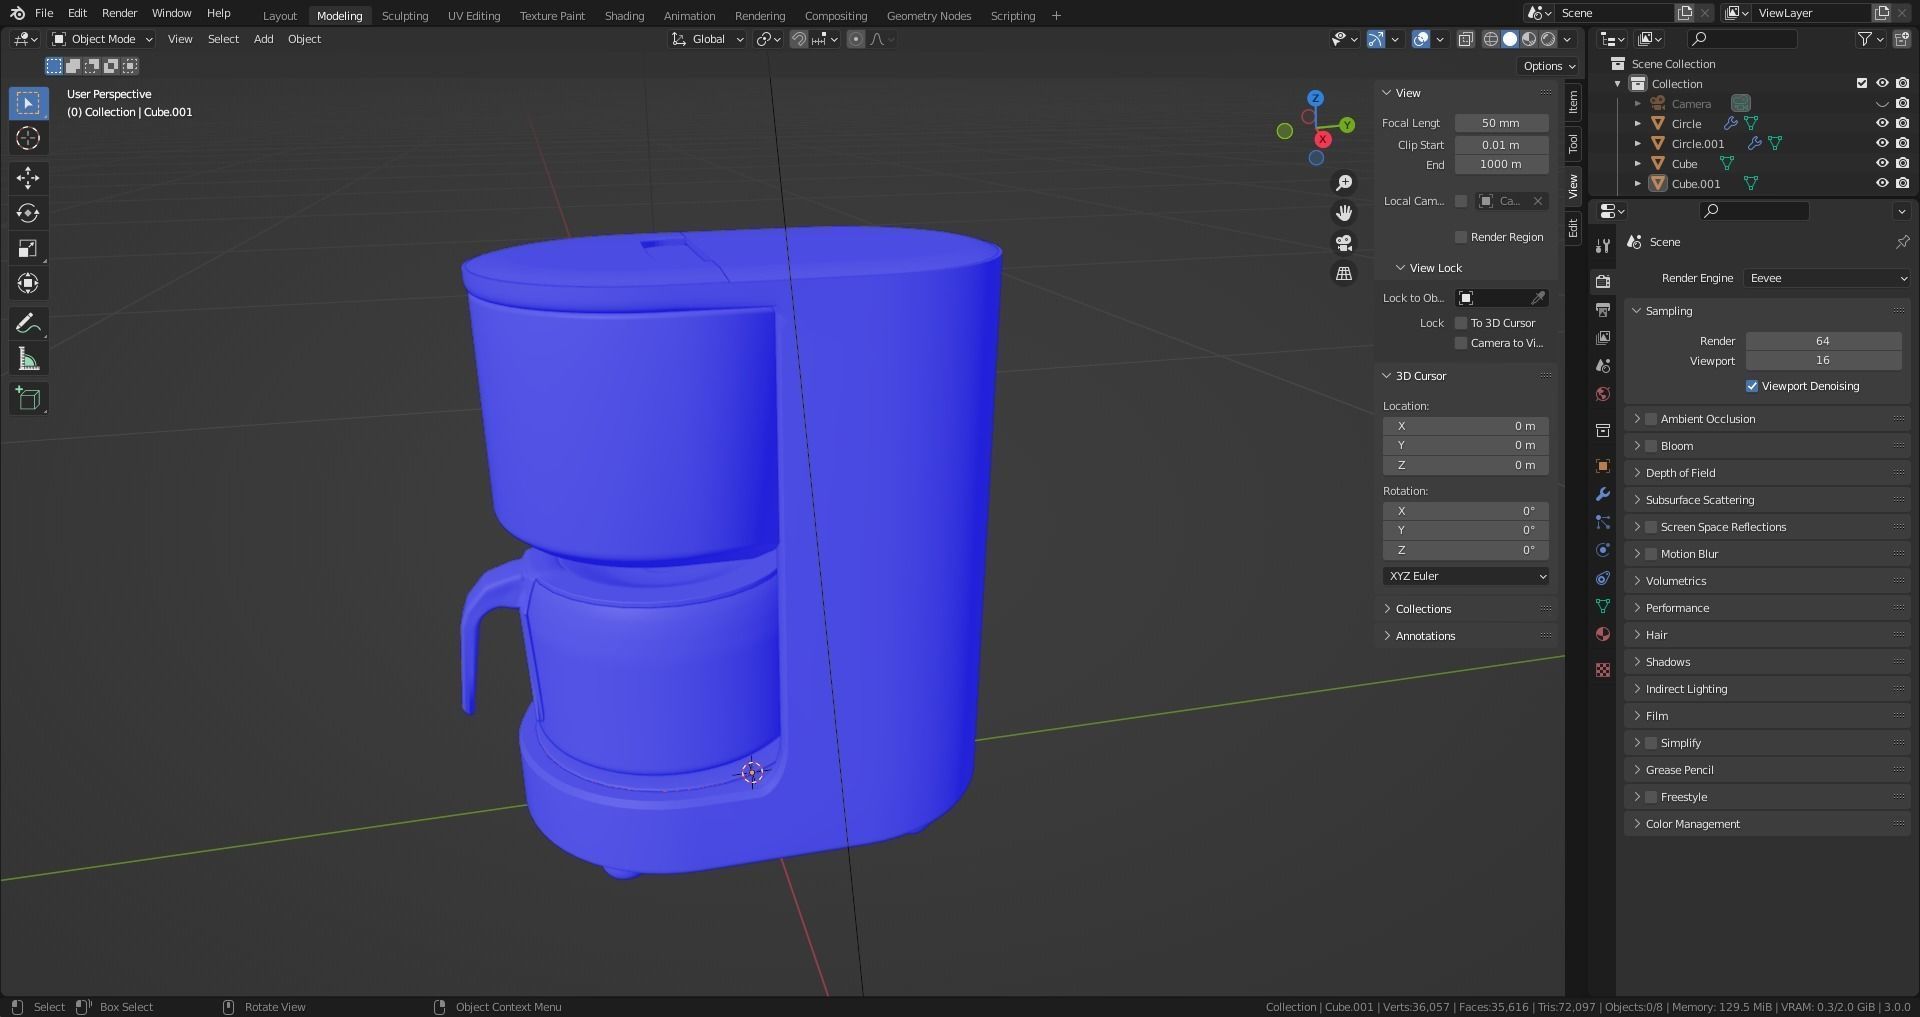Hide Cube.001 object in viewport
This screenshot has height=1017, width=1920.
[x=1882, y=183]
